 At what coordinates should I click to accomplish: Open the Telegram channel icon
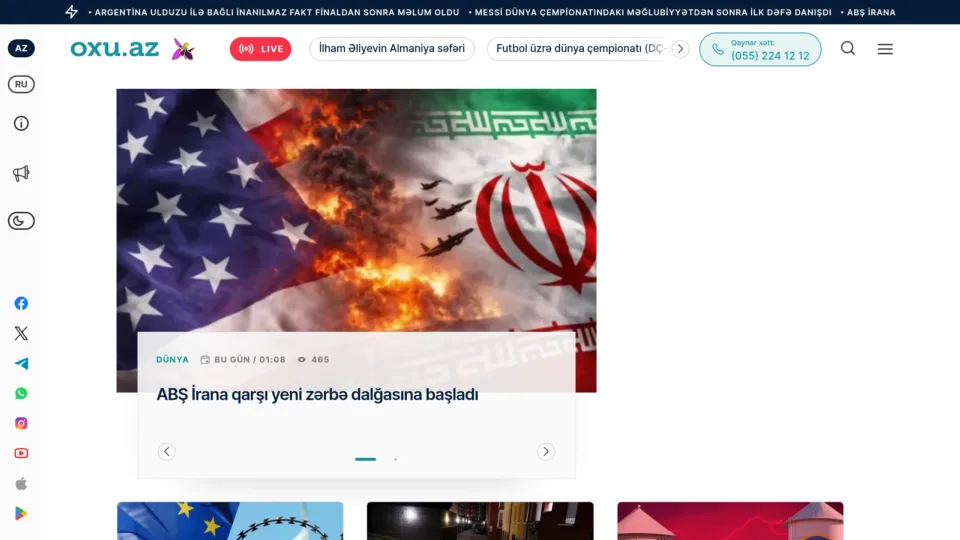21,363
